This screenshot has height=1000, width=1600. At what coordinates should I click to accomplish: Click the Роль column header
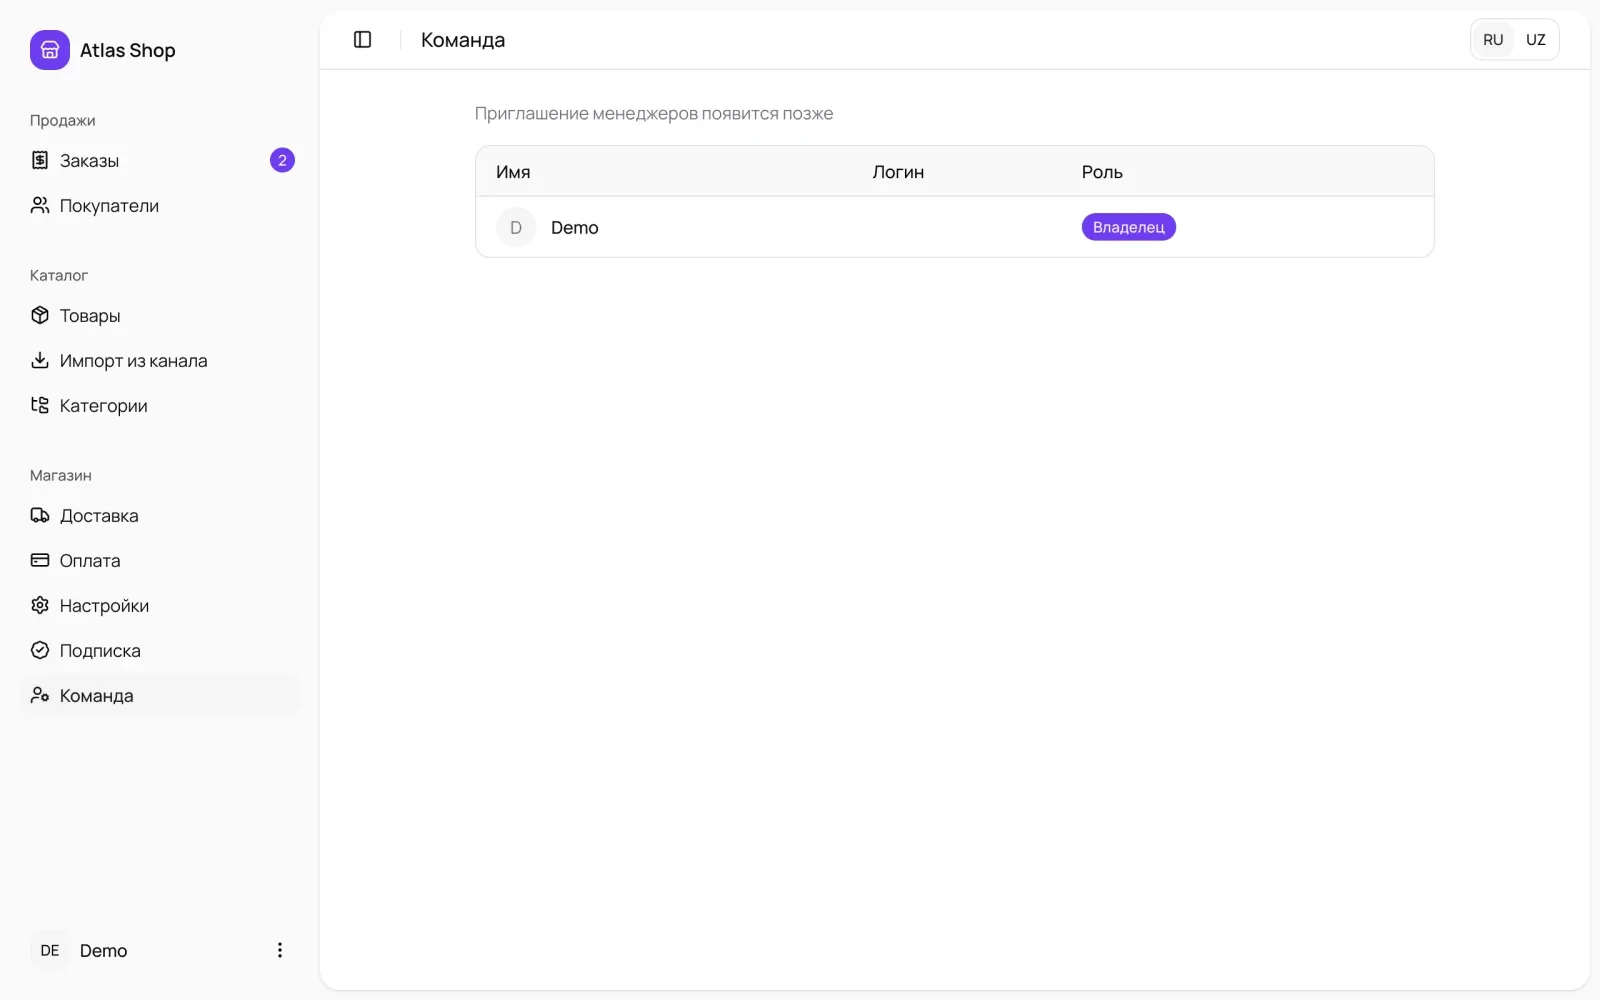(x=1102, y=172)
